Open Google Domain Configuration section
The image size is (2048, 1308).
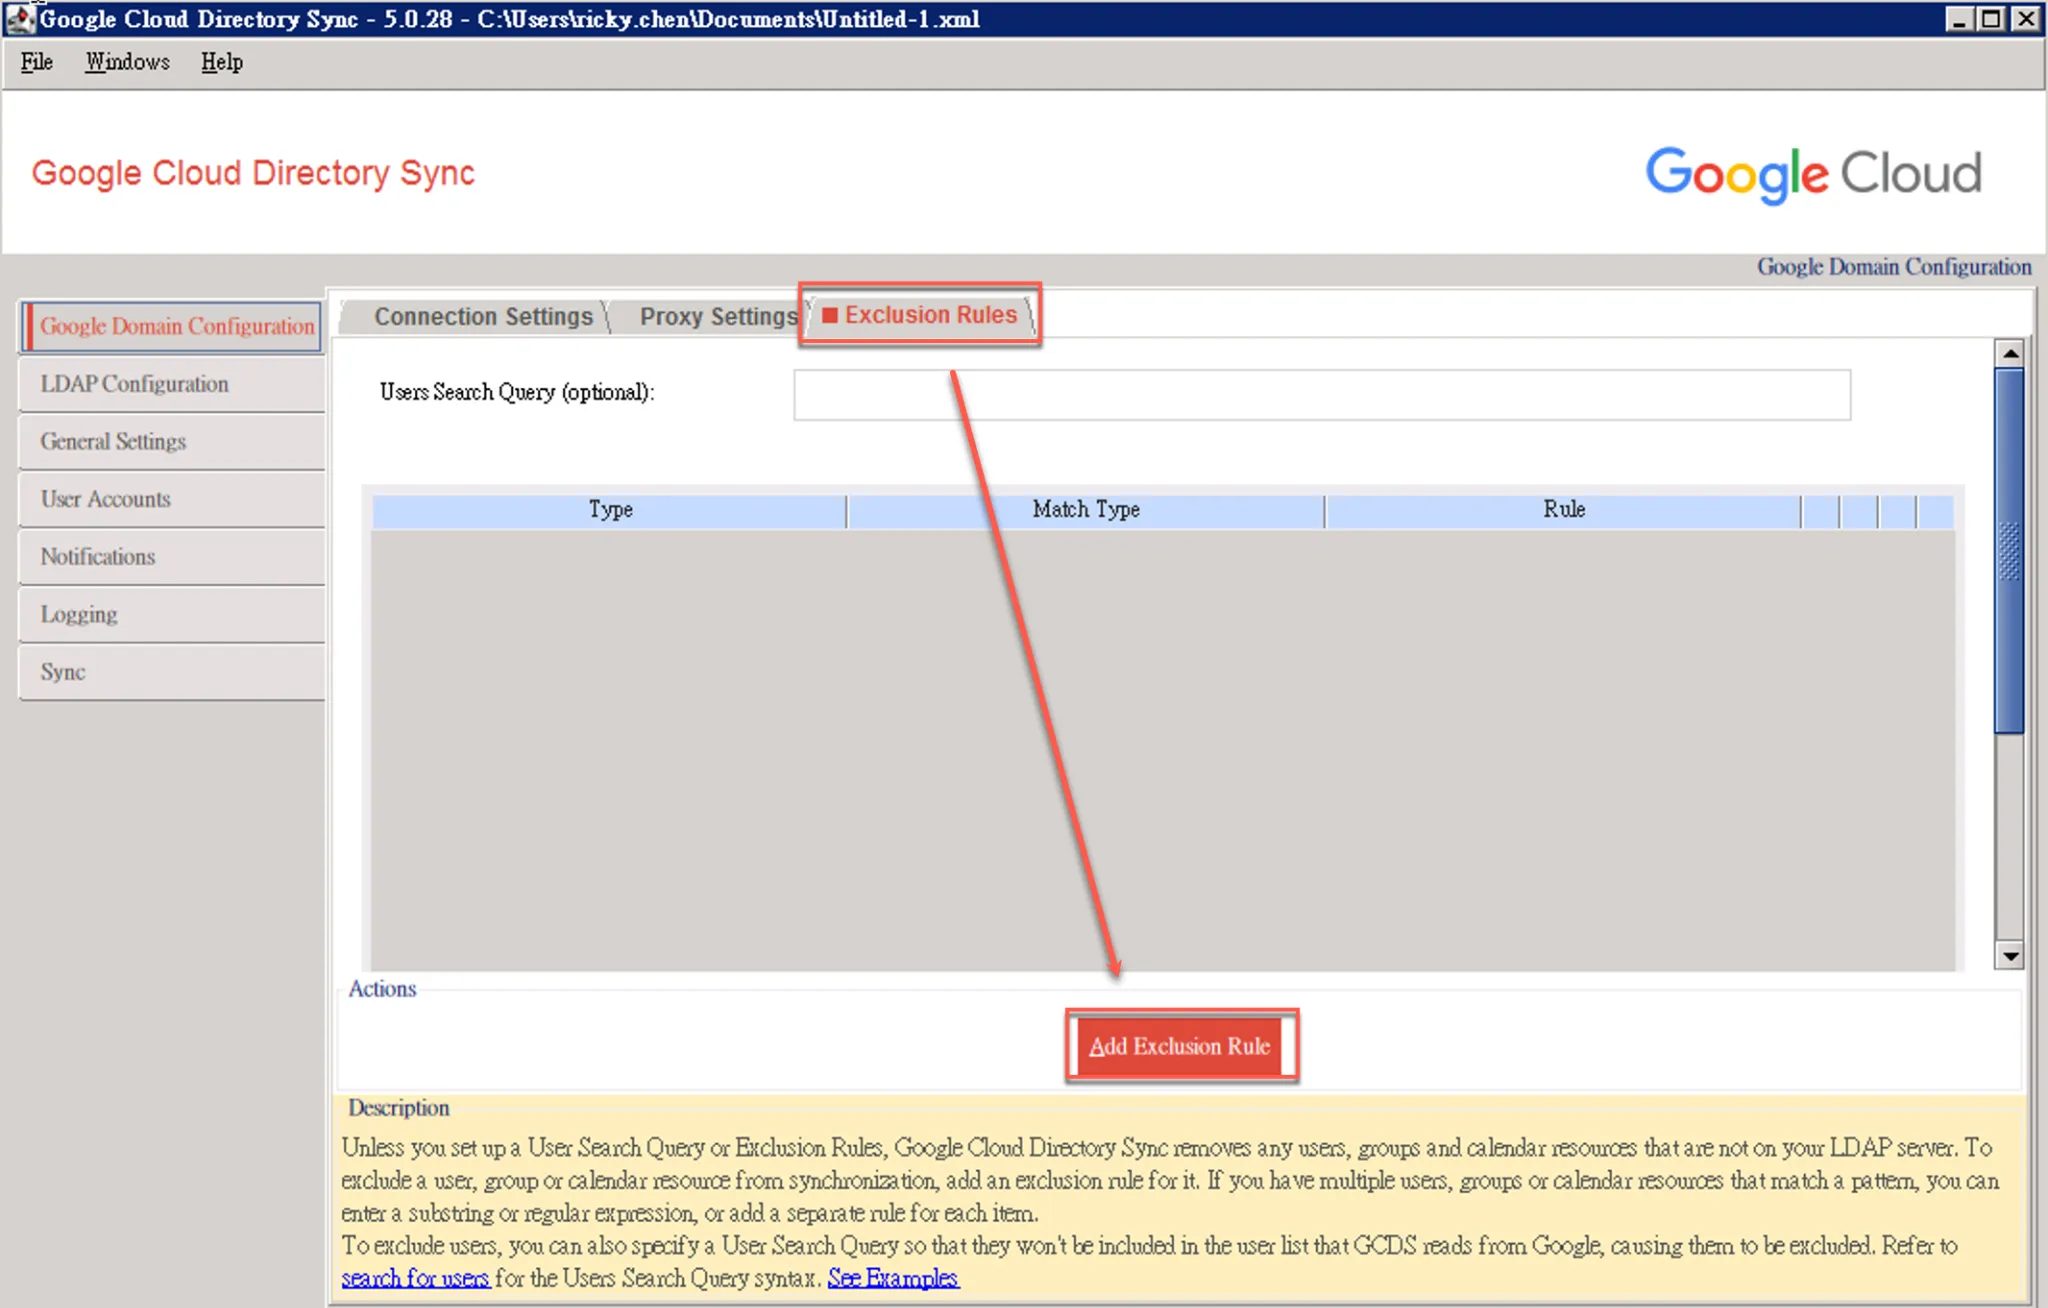pos(171,327)
